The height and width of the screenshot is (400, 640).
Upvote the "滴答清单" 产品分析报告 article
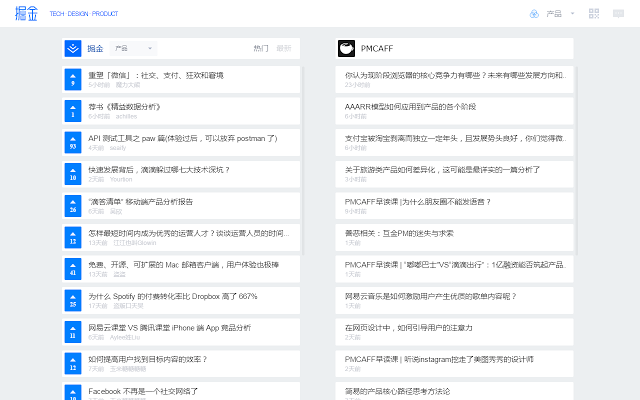[73, 206]
